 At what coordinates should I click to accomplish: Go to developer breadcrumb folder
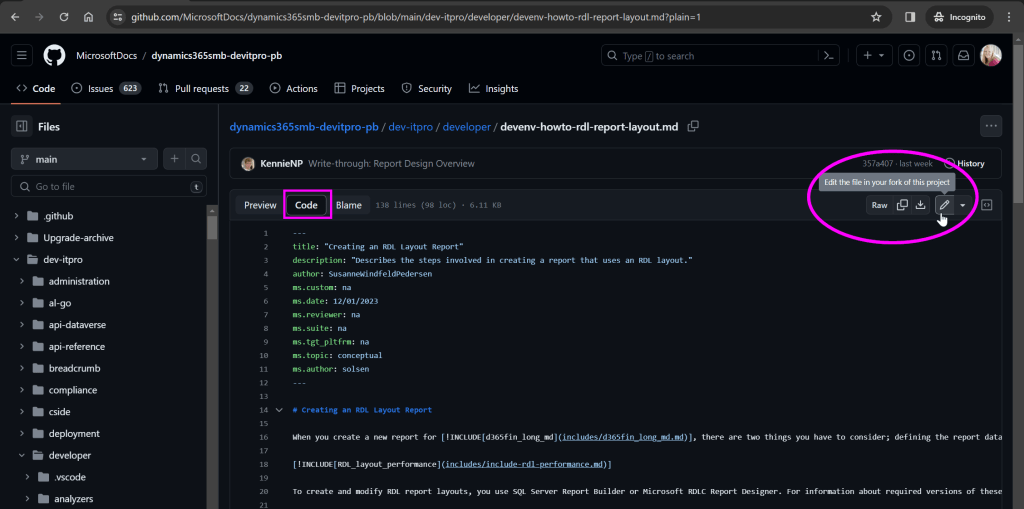pos(466,127)
